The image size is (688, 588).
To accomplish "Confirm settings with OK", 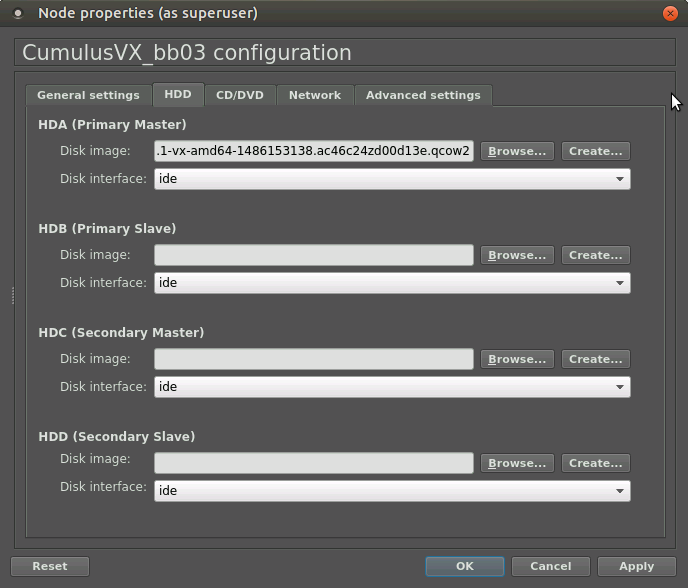I will (x=465, y=566).
